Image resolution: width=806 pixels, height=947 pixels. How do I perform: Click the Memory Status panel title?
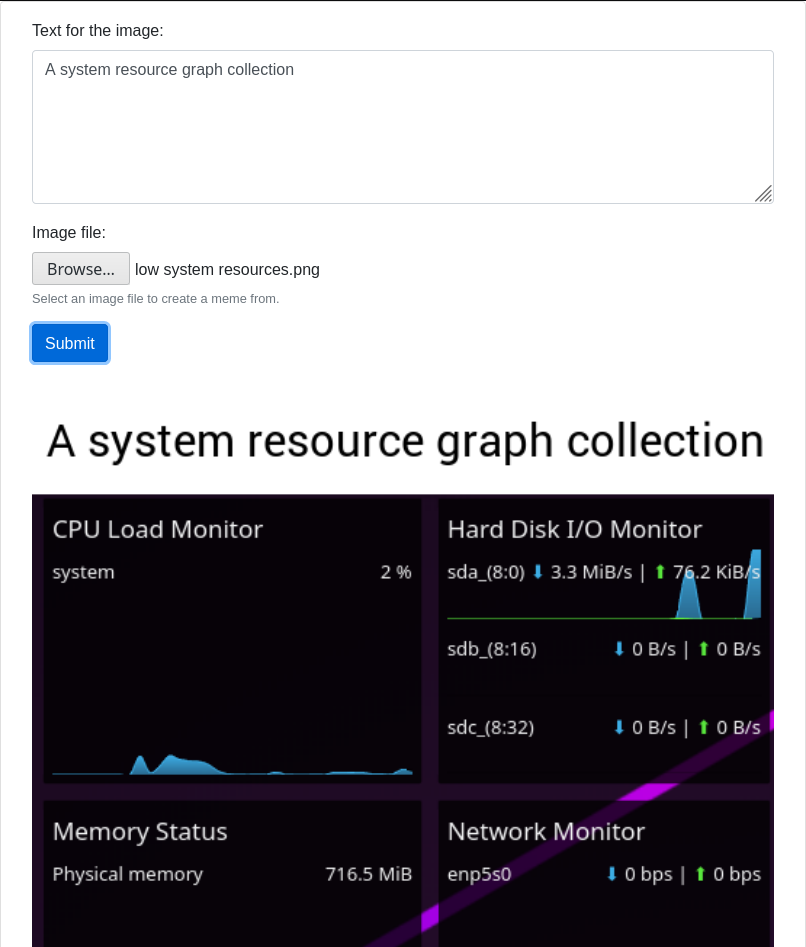140,832
